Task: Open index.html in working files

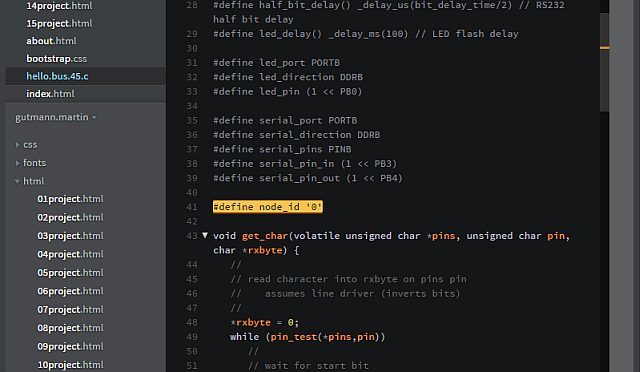Action: (x=50, y=94)
